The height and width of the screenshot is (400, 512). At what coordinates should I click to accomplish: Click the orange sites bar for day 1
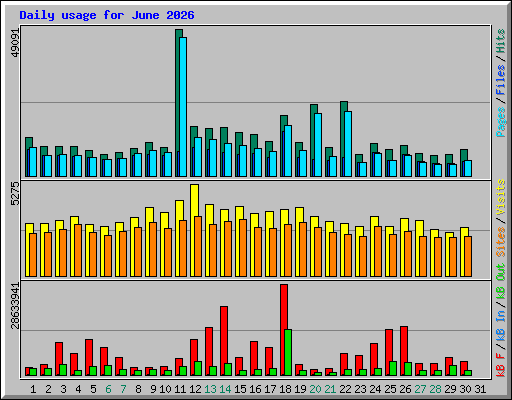click(33, 255)
